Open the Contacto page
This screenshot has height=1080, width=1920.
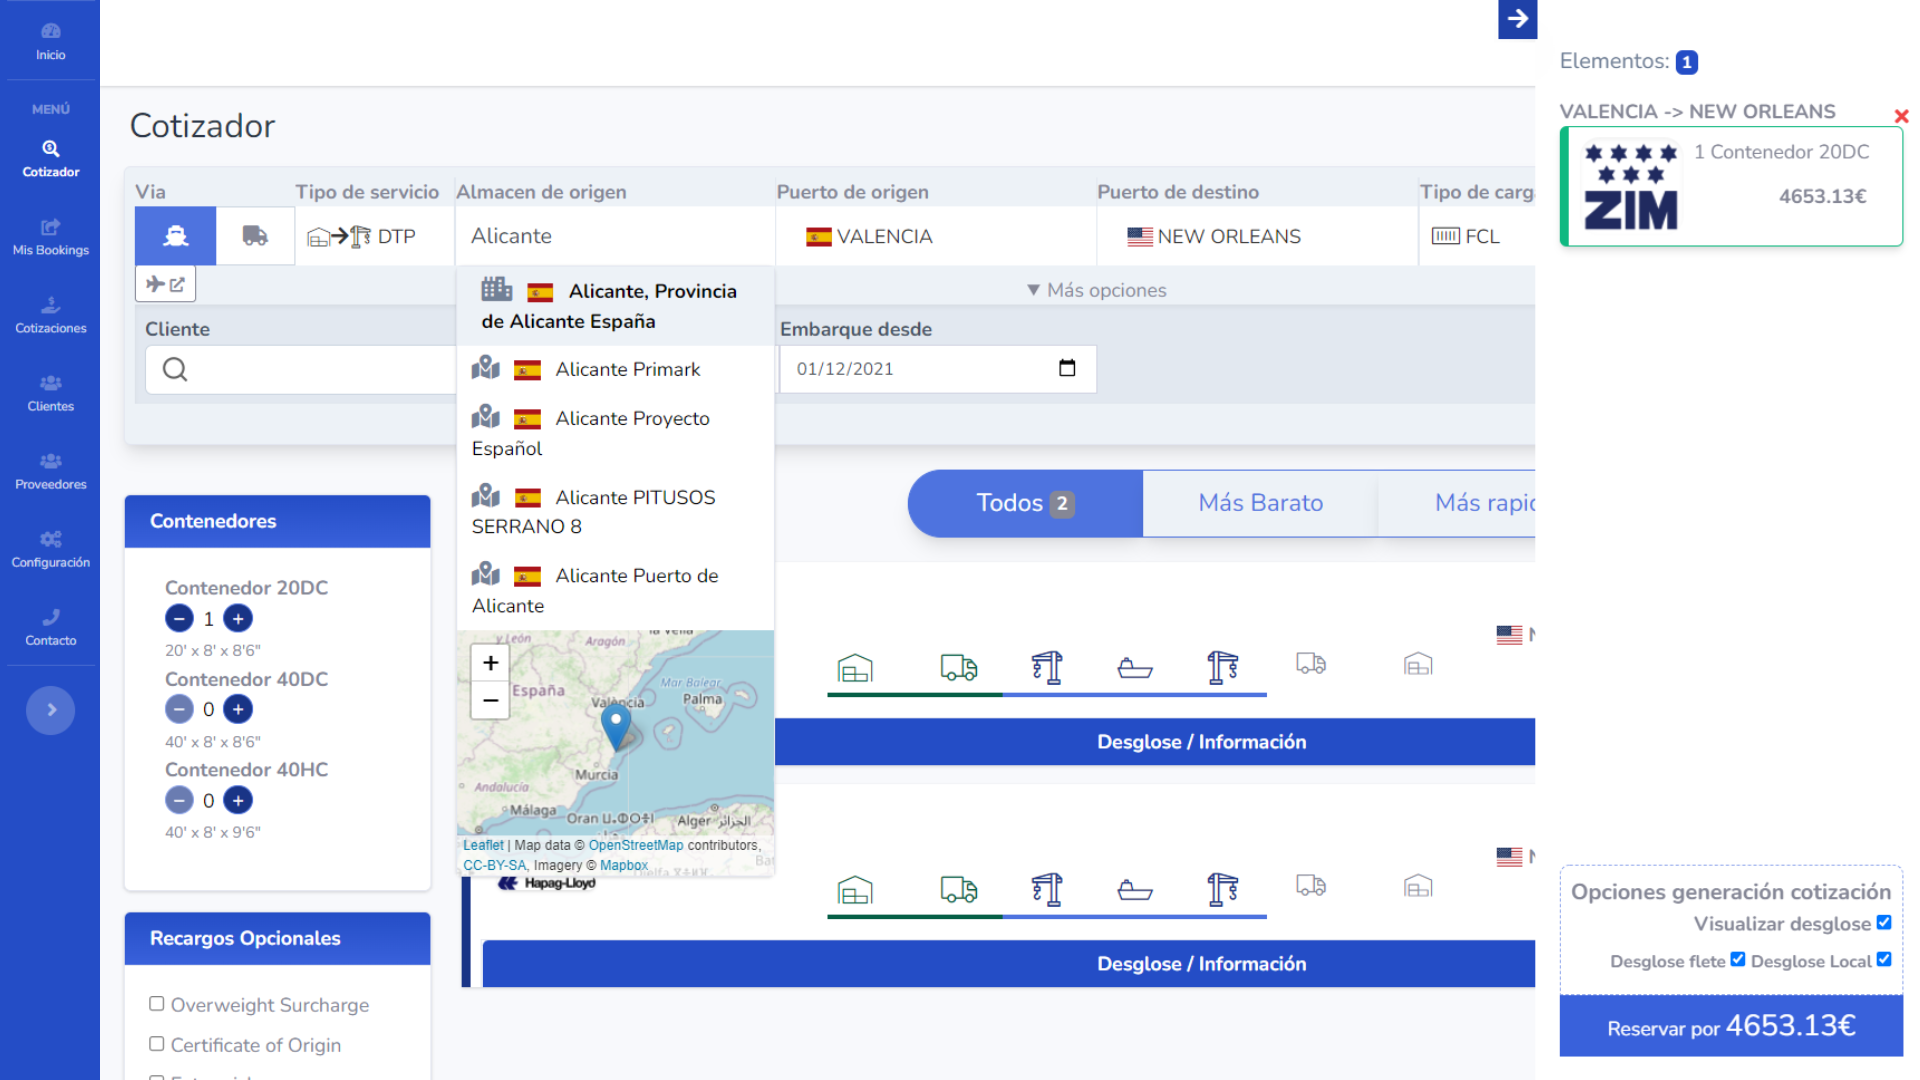pos(50,627)
